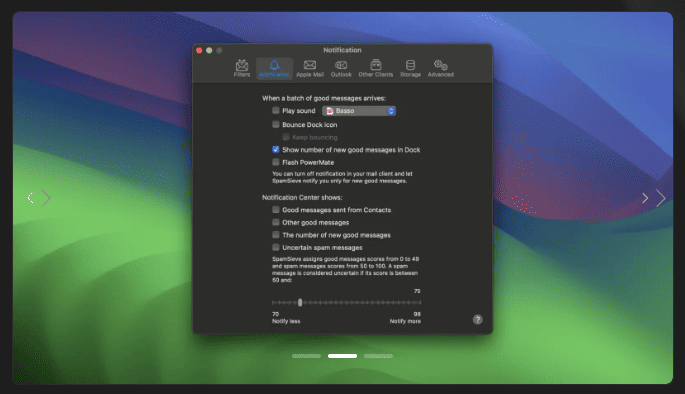Viewport: 685px width, 394px height.
Task: Click the help question mark button
Action: point(477,319)
